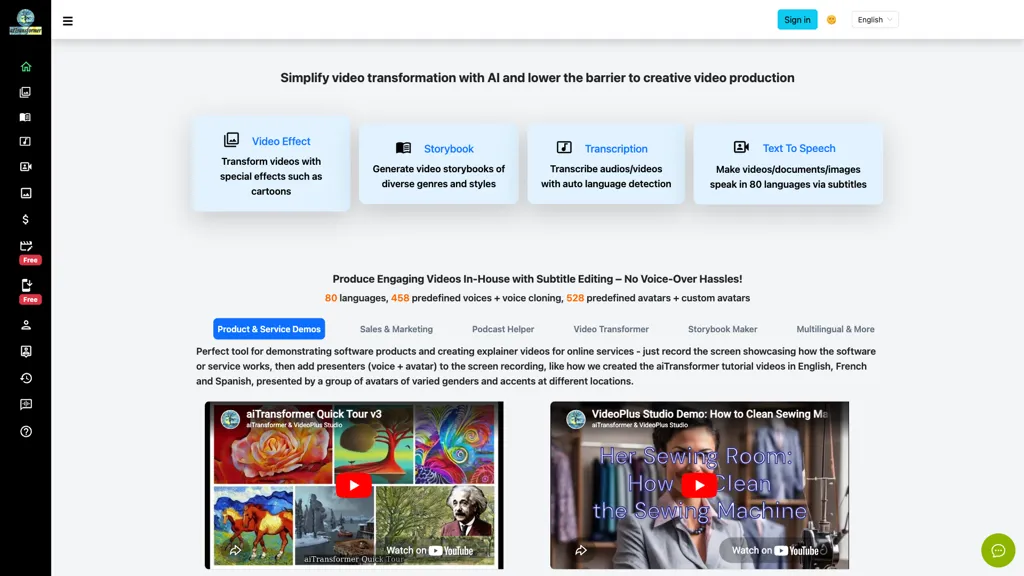Image resolution: width=1024 pixels, height=576 pixels.
Task: Click Watch on YouTube on the Quick Tour video
Action: point(429,551)
